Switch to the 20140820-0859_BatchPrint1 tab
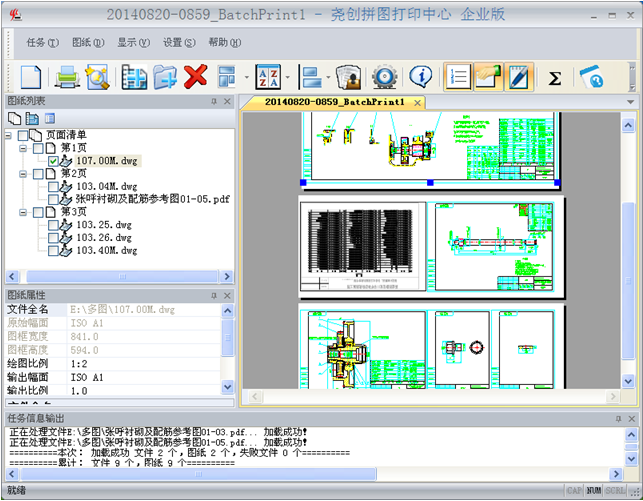 [x=334, y=102]
